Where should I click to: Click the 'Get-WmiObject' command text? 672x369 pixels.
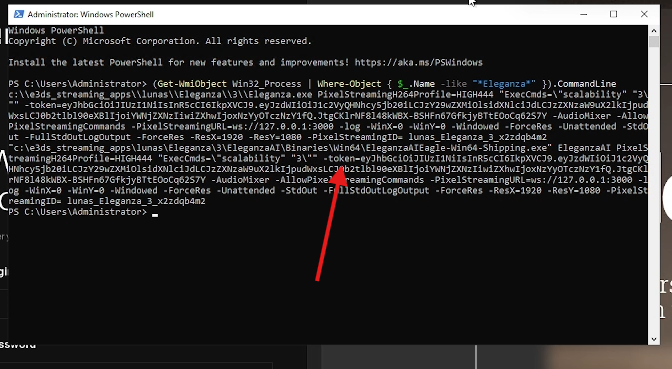click(x=192, y=84)
